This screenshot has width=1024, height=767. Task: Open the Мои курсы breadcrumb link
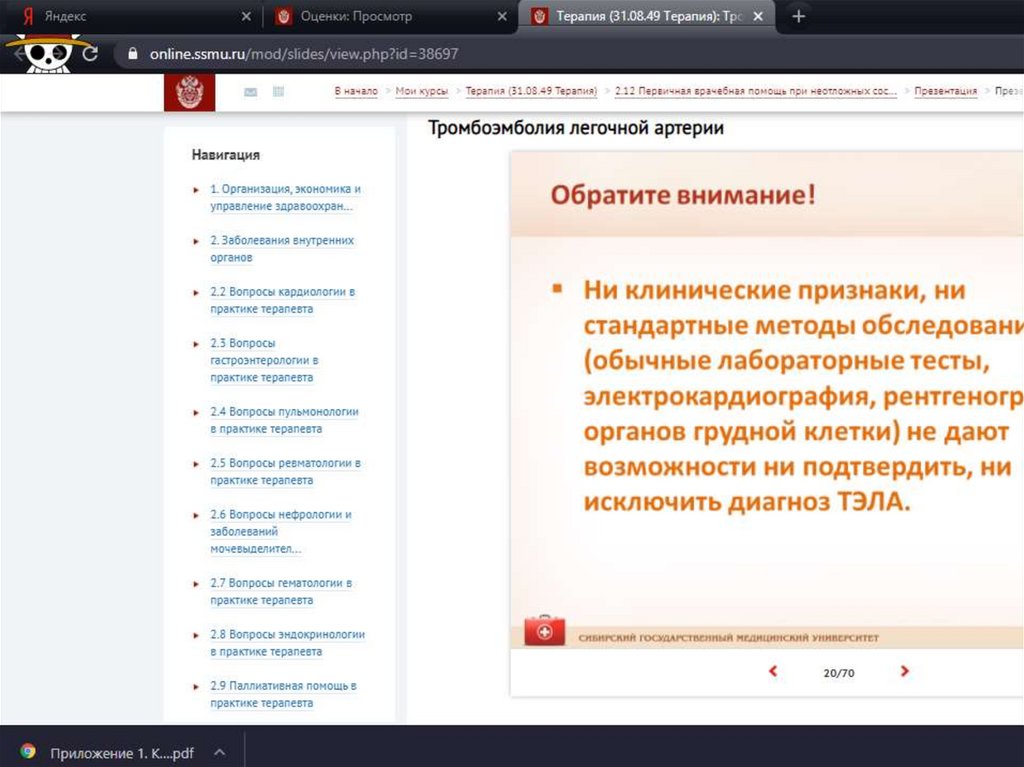(422, 91)
